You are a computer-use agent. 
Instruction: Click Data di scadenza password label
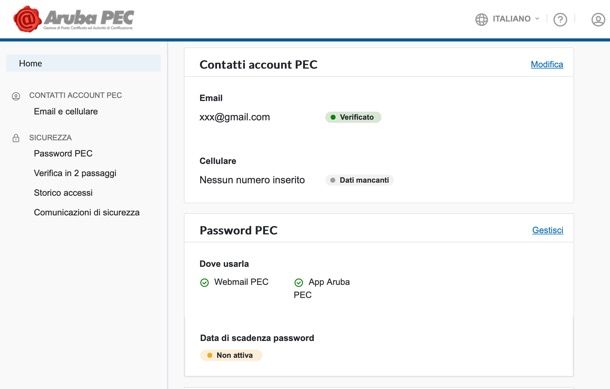(257, 338)
